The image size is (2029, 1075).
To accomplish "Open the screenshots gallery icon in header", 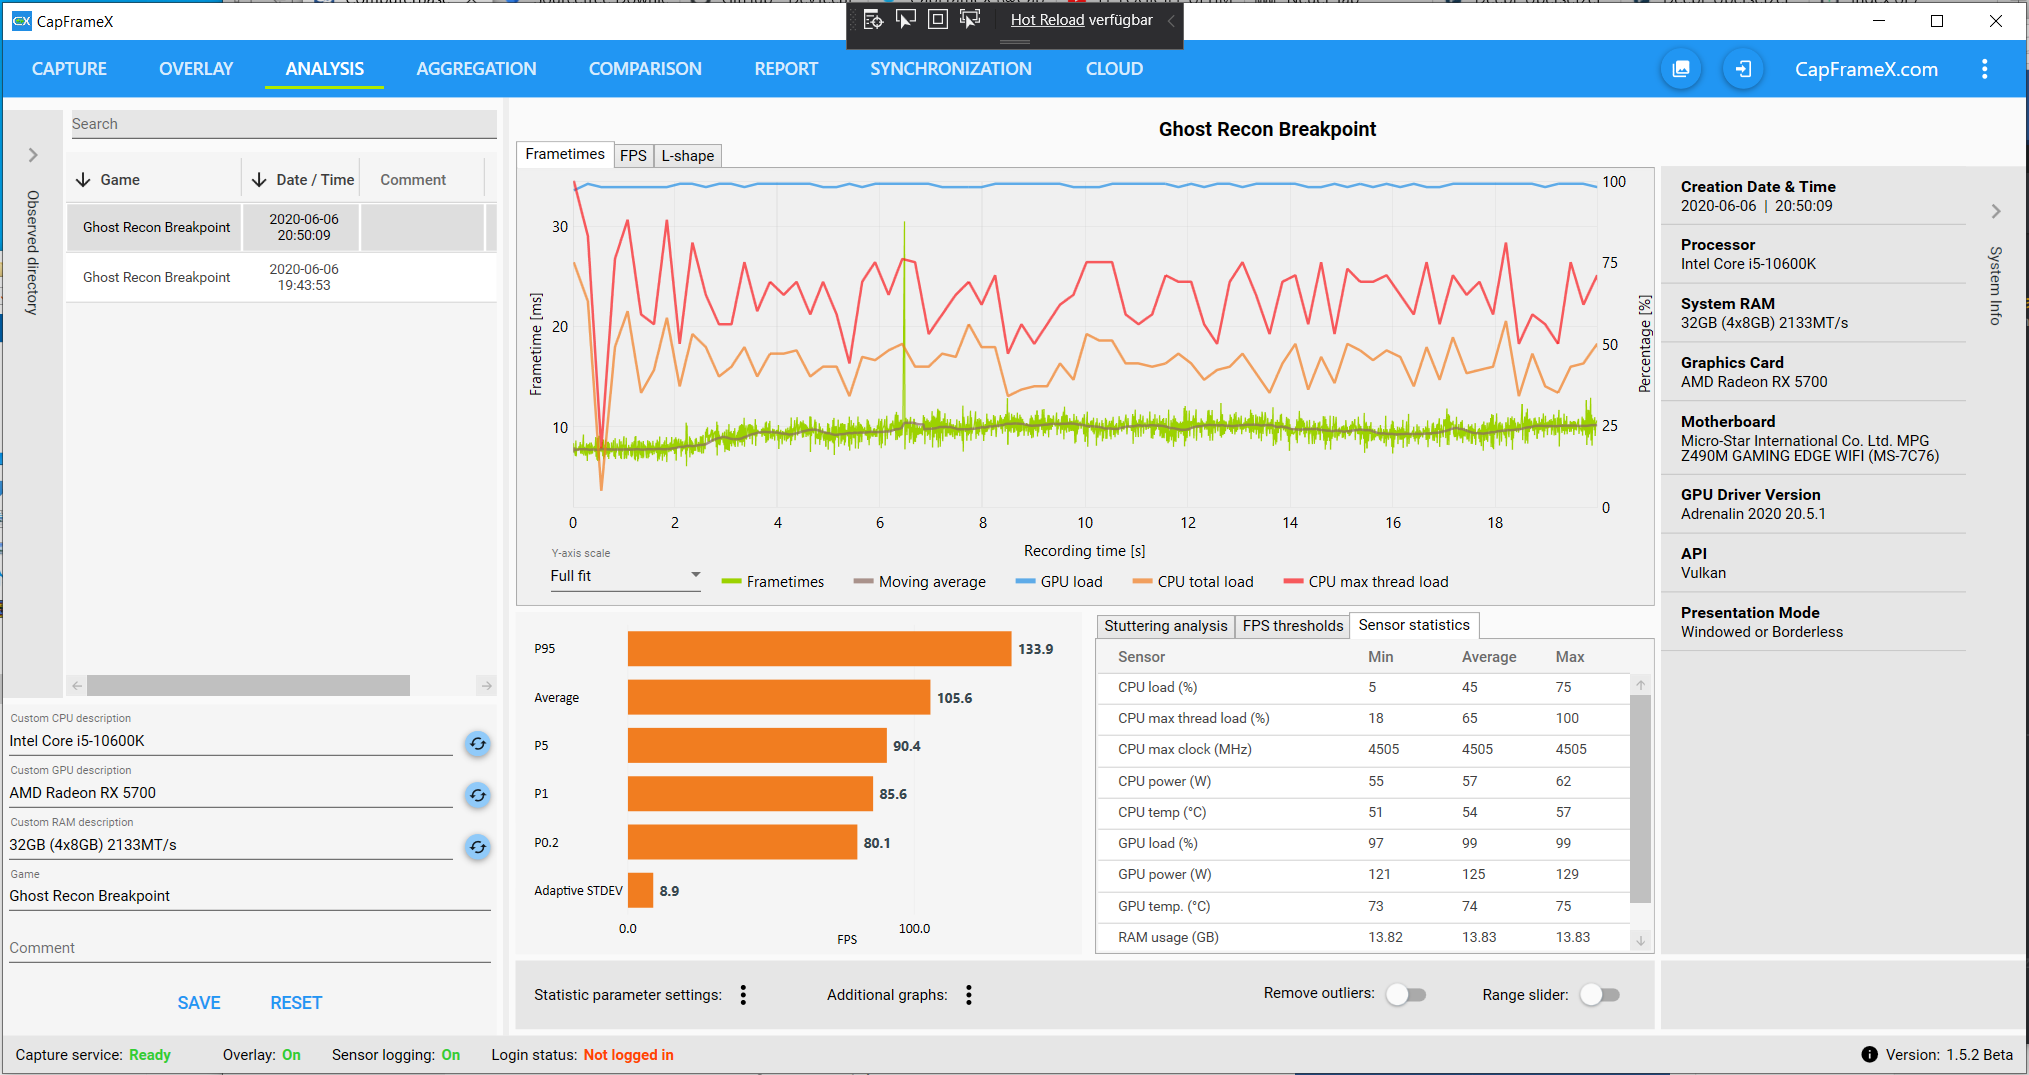I will coord(1681,69).
